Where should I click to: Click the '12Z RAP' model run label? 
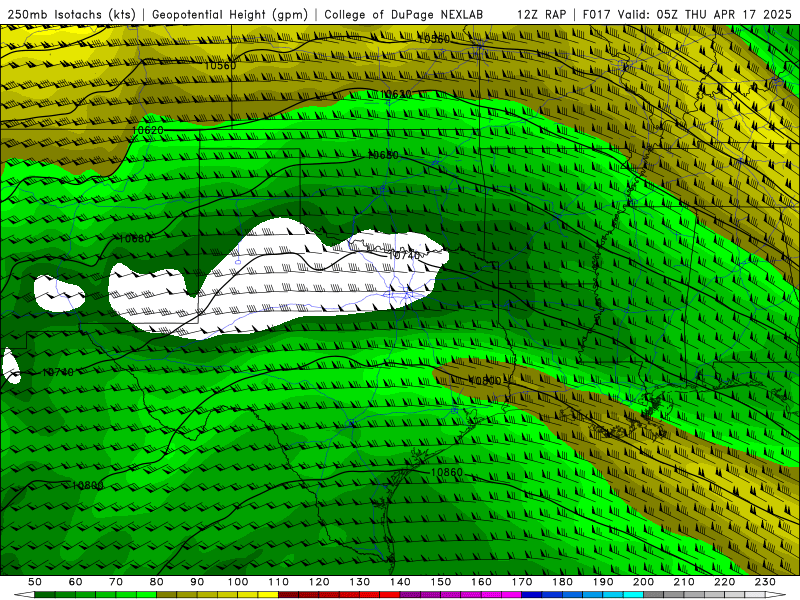(542, 14)
